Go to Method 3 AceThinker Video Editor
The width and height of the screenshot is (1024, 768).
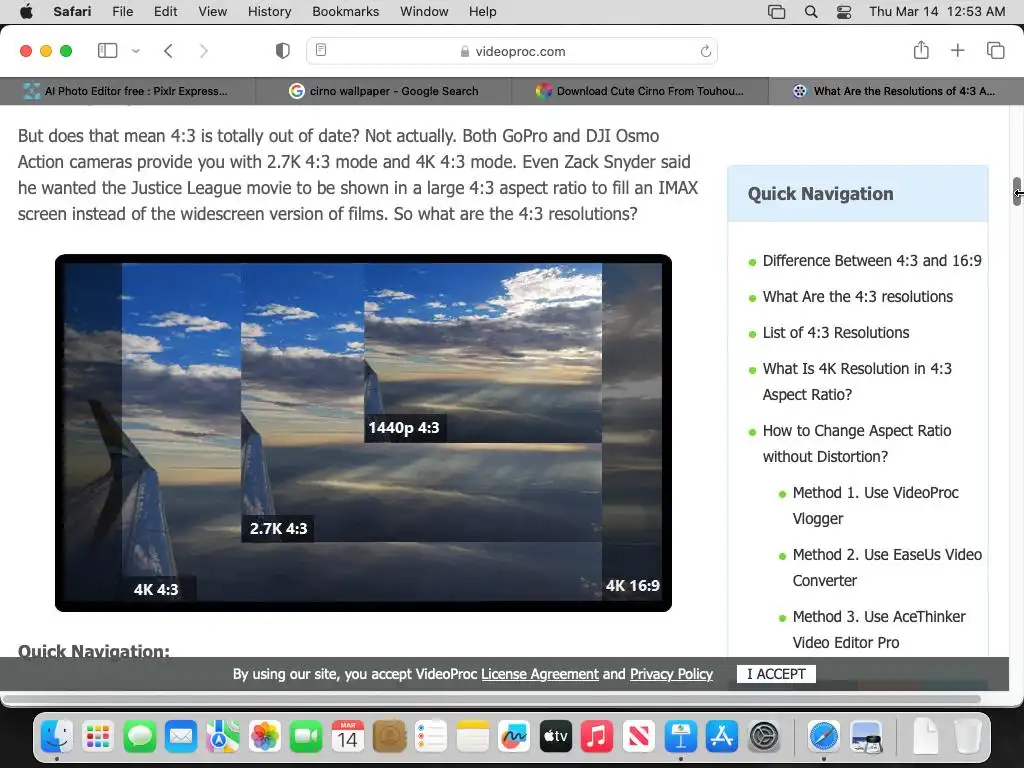point(879,630)
